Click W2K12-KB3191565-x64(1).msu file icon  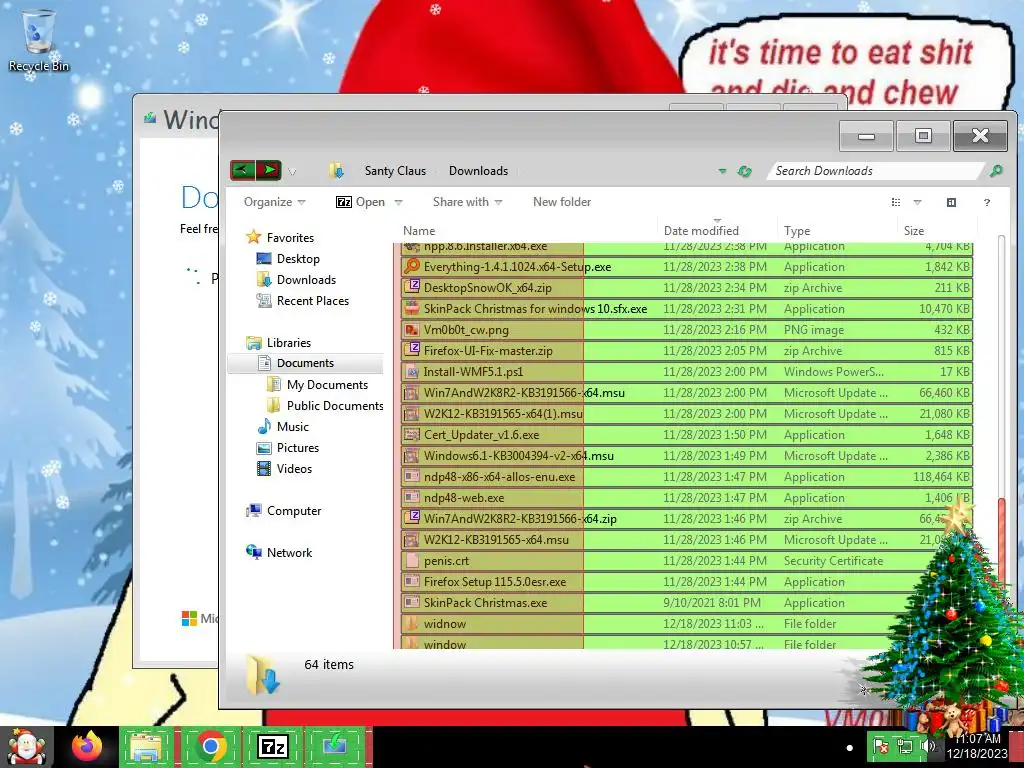[411, 413]
